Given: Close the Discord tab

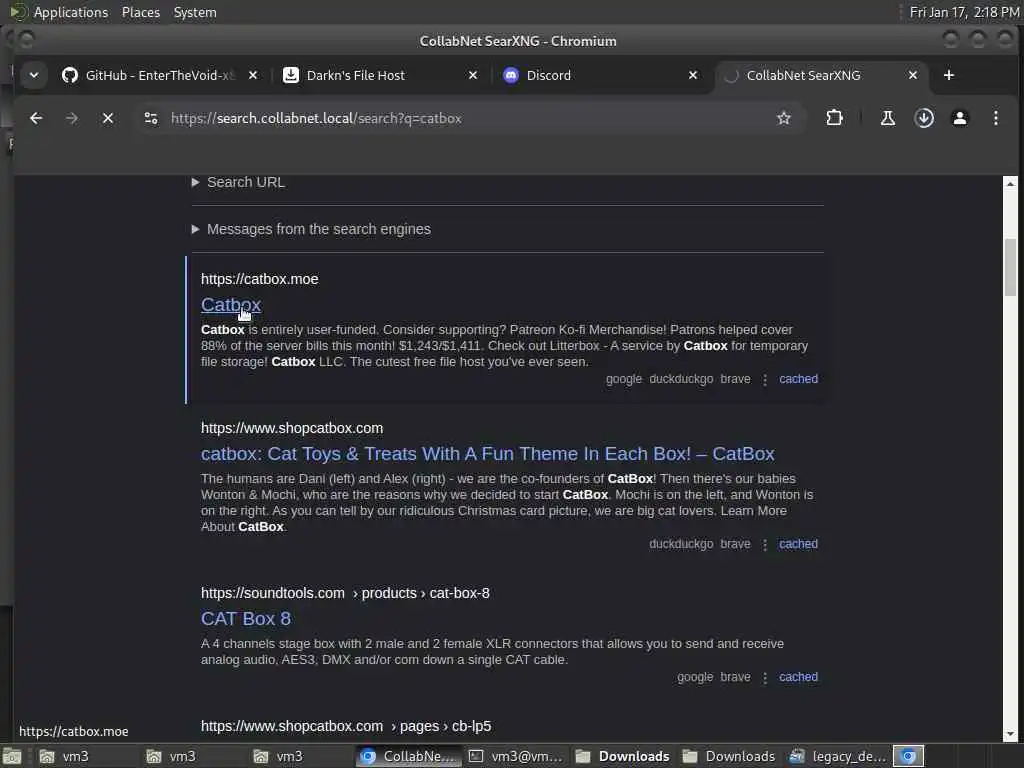Looking at the screenshot, I should (x=693, y=75).
